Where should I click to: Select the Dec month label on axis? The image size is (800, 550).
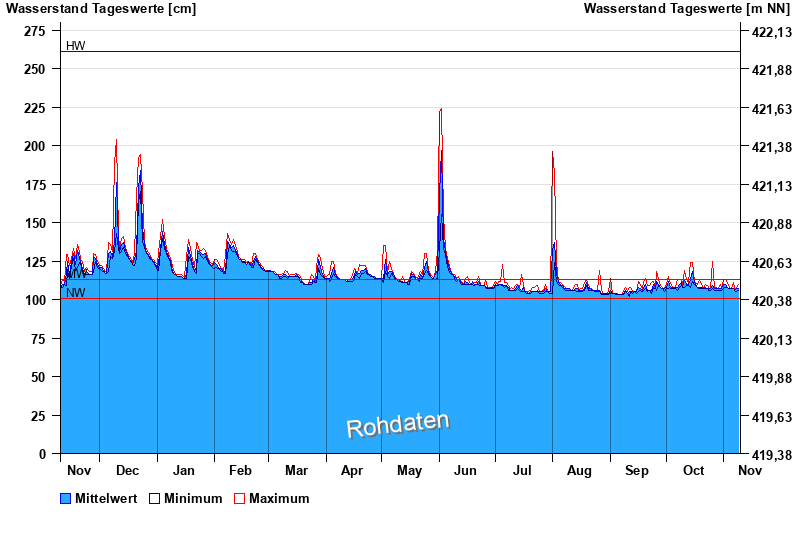click(127, 470)
